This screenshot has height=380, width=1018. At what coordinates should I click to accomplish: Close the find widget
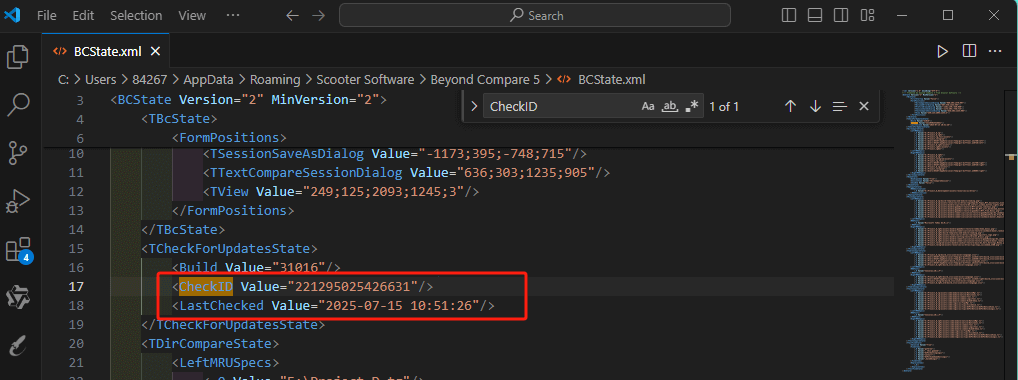coord(863,107)
